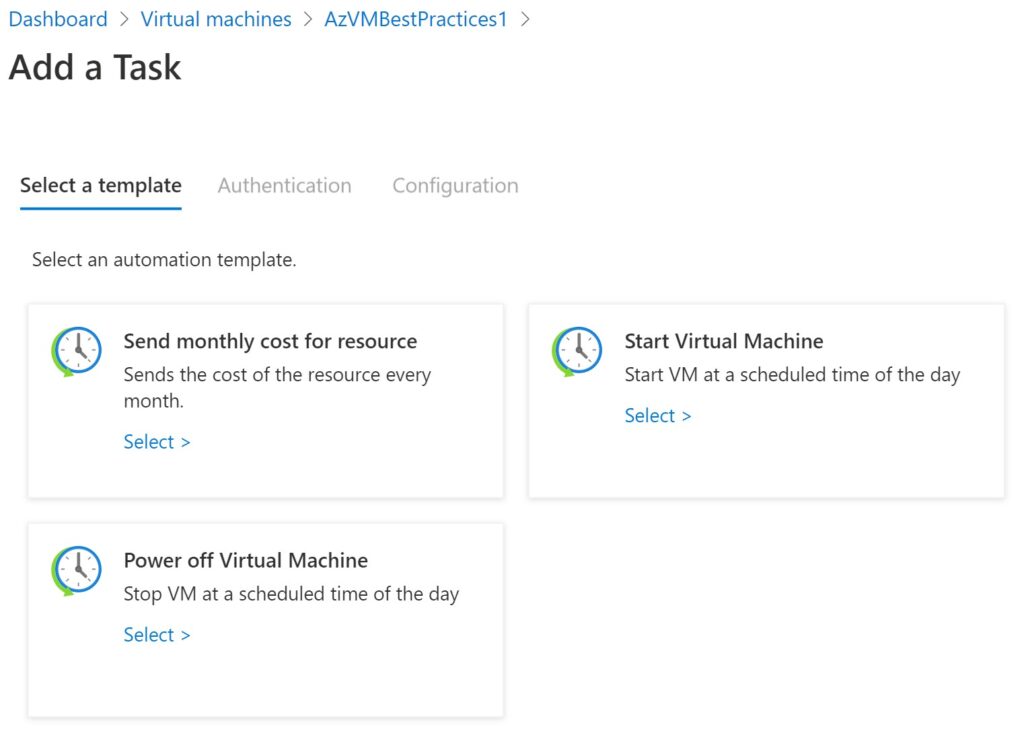Click the Add a Task page heading
This screenshot has width=1024, height=737.
(95, 67)
